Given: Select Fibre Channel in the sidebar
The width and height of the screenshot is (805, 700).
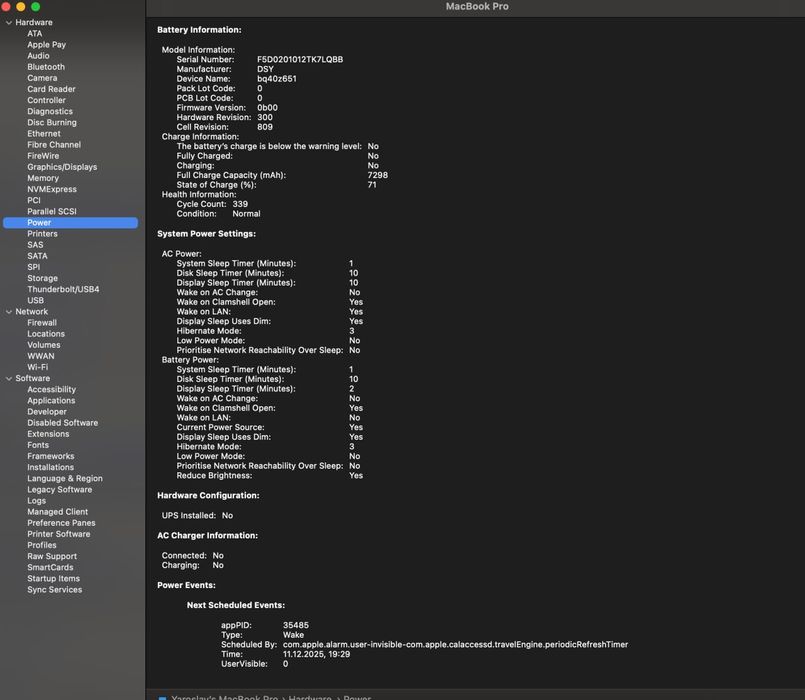Looking at the screenshot, I should pyautogui.click(x=54, y=145).
